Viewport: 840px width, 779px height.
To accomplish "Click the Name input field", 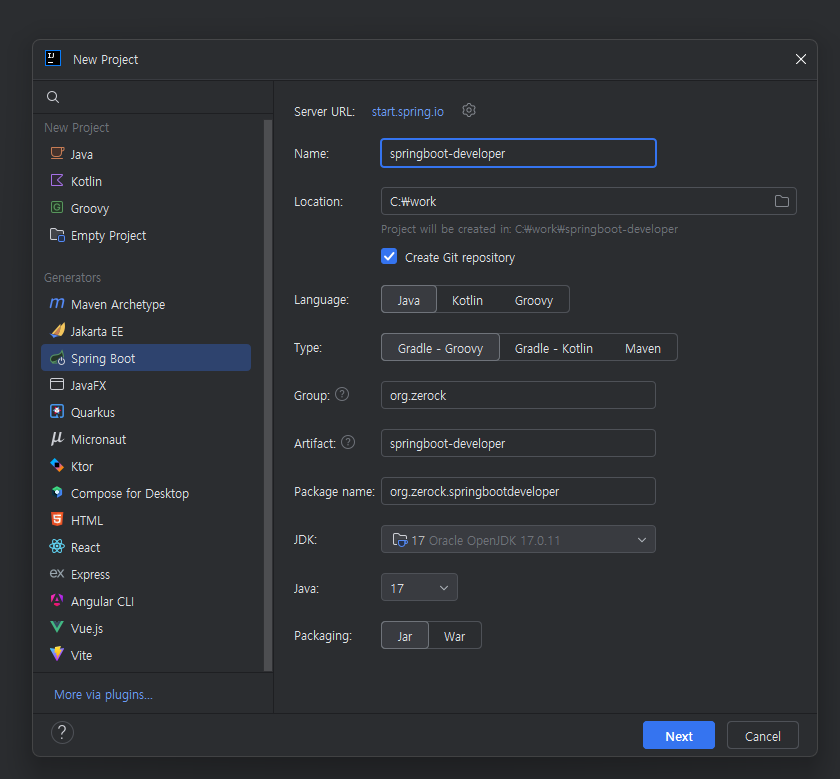I will pos(518,153).
